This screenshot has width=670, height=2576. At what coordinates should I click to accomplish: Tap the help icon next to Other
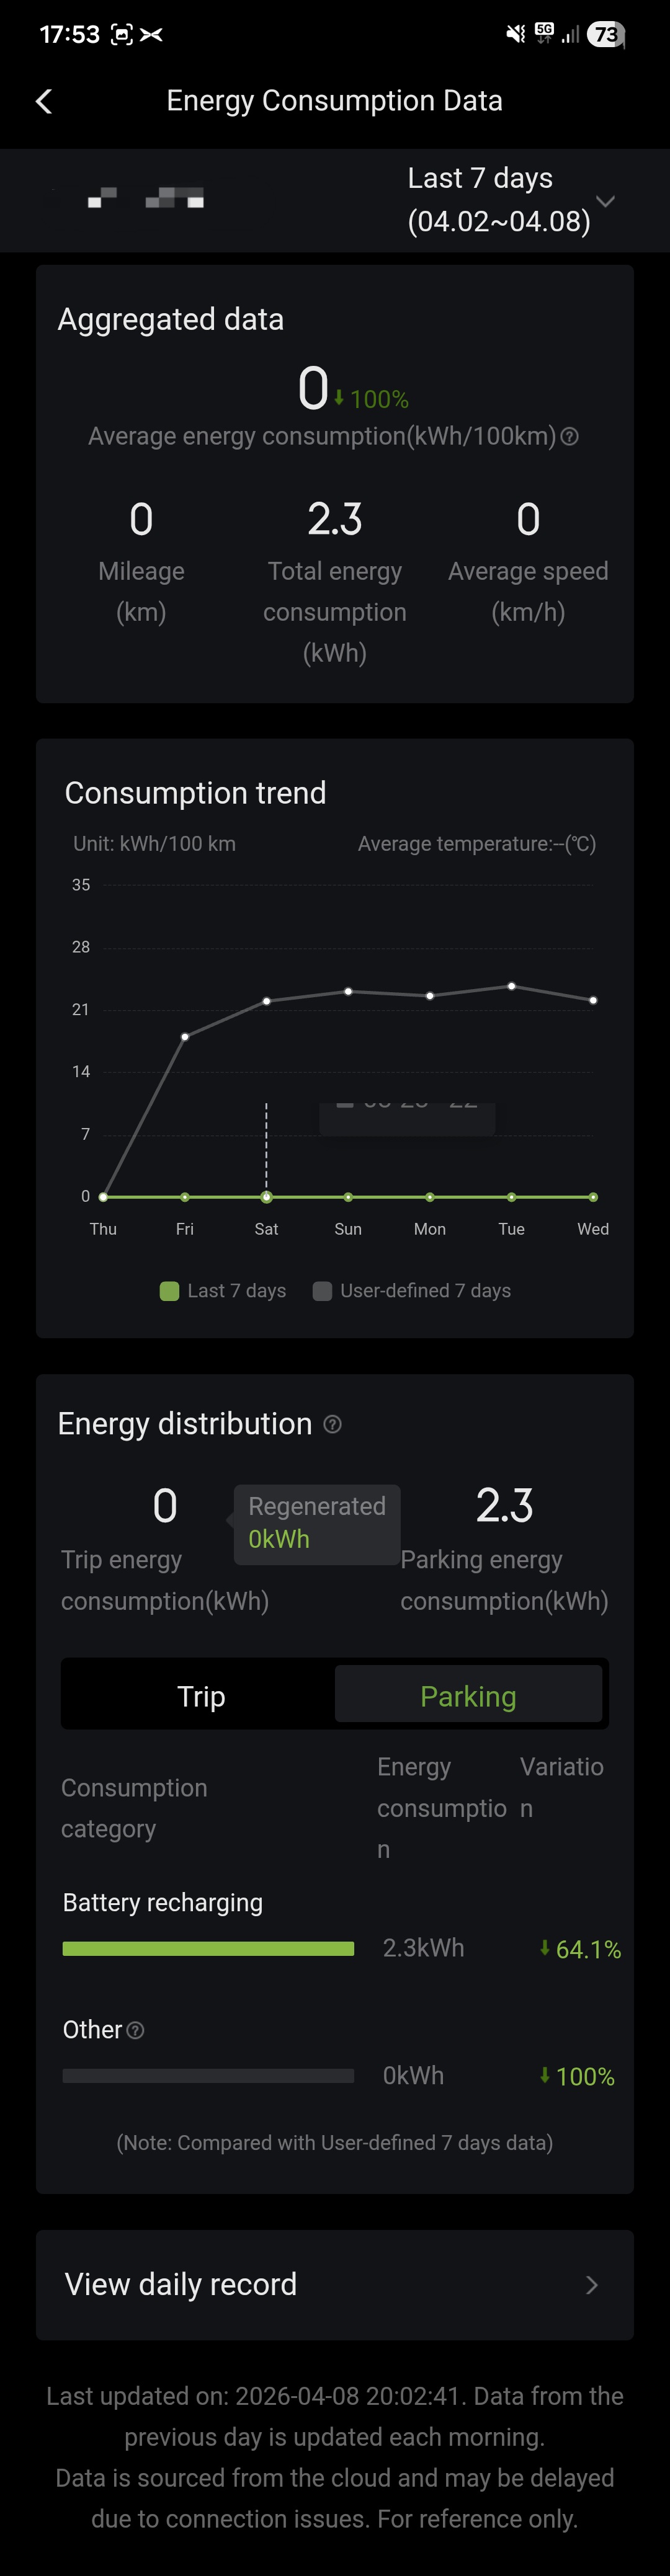tap(136, 2030)
